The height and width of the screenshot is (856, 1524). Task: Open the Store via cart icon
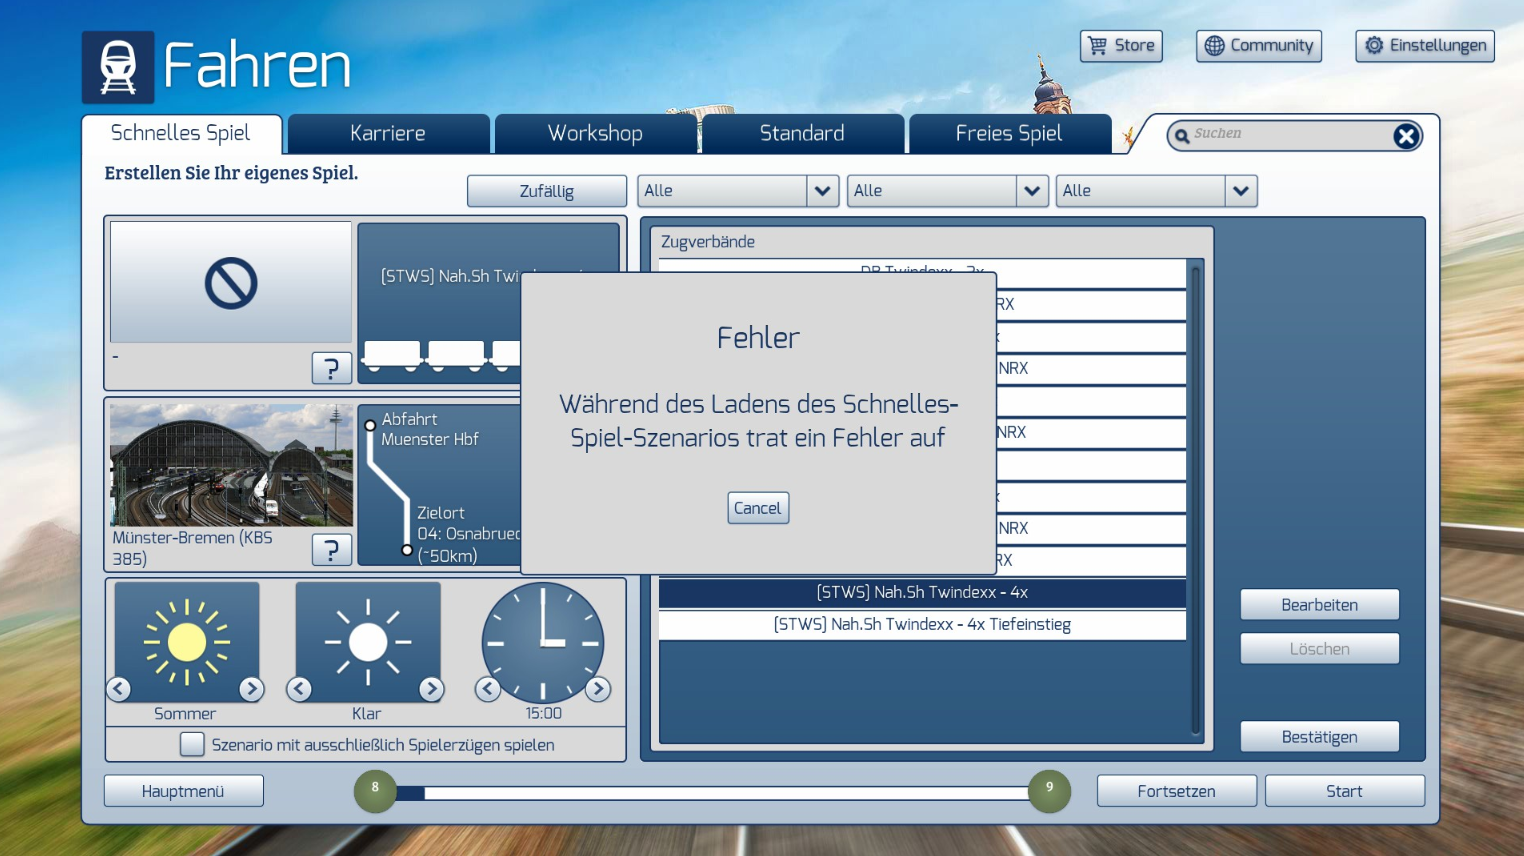[x=1097, y=46]
